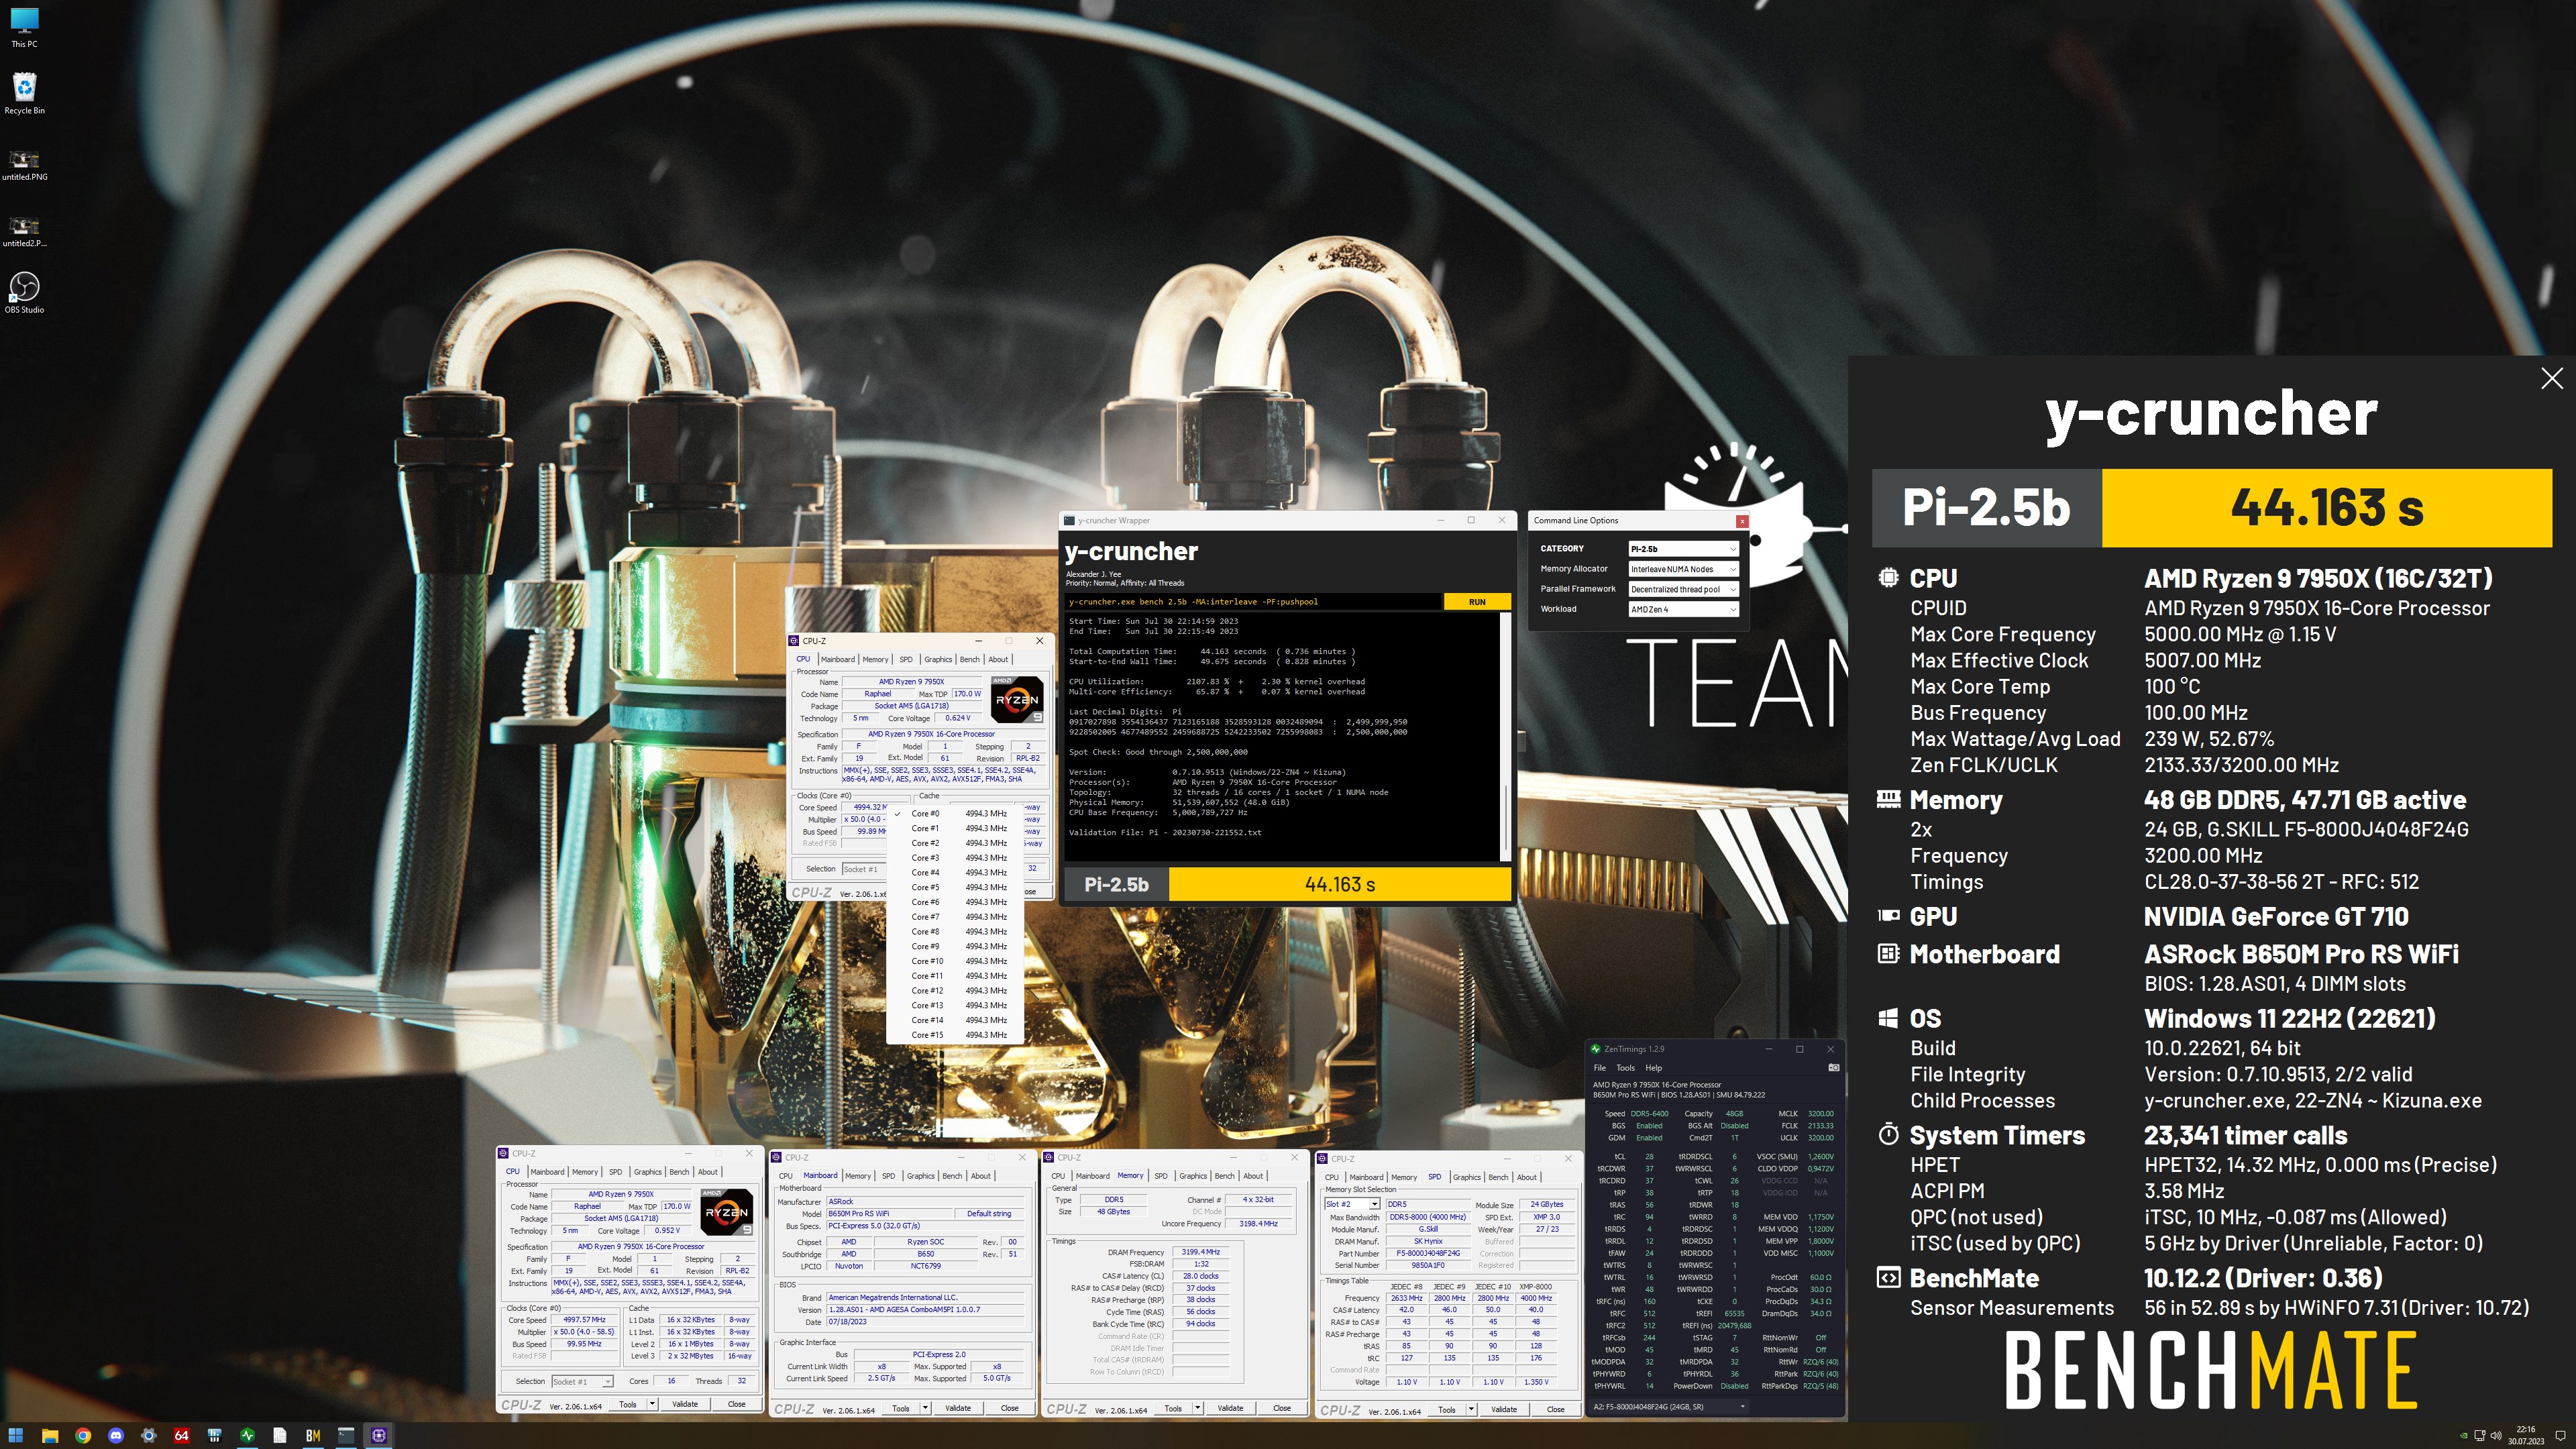Switch to ZenTimings via its taskbar icon
Image resolution: width=2576 pixels, height=1449 pixels.
(247, 1435)
